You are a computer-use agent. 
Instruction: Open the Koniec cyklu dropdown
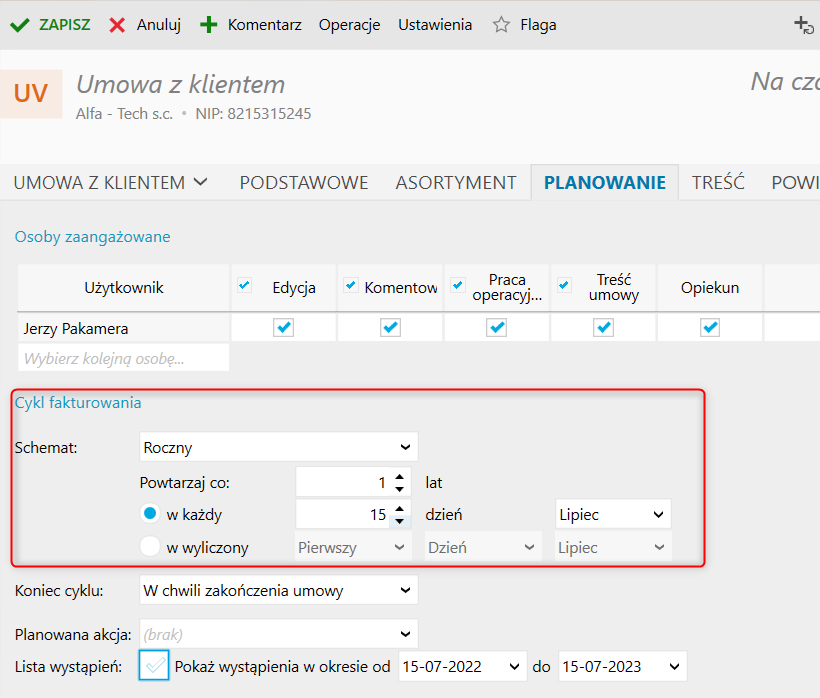coord(279,590)
